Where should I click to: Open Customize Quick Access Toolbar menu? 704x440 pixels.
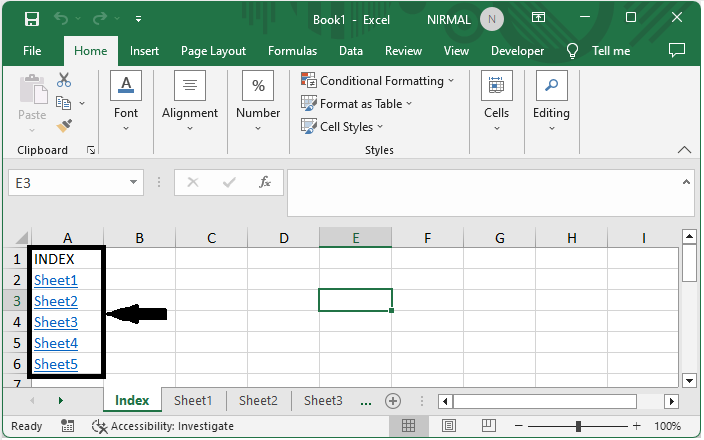pos(138,19)
